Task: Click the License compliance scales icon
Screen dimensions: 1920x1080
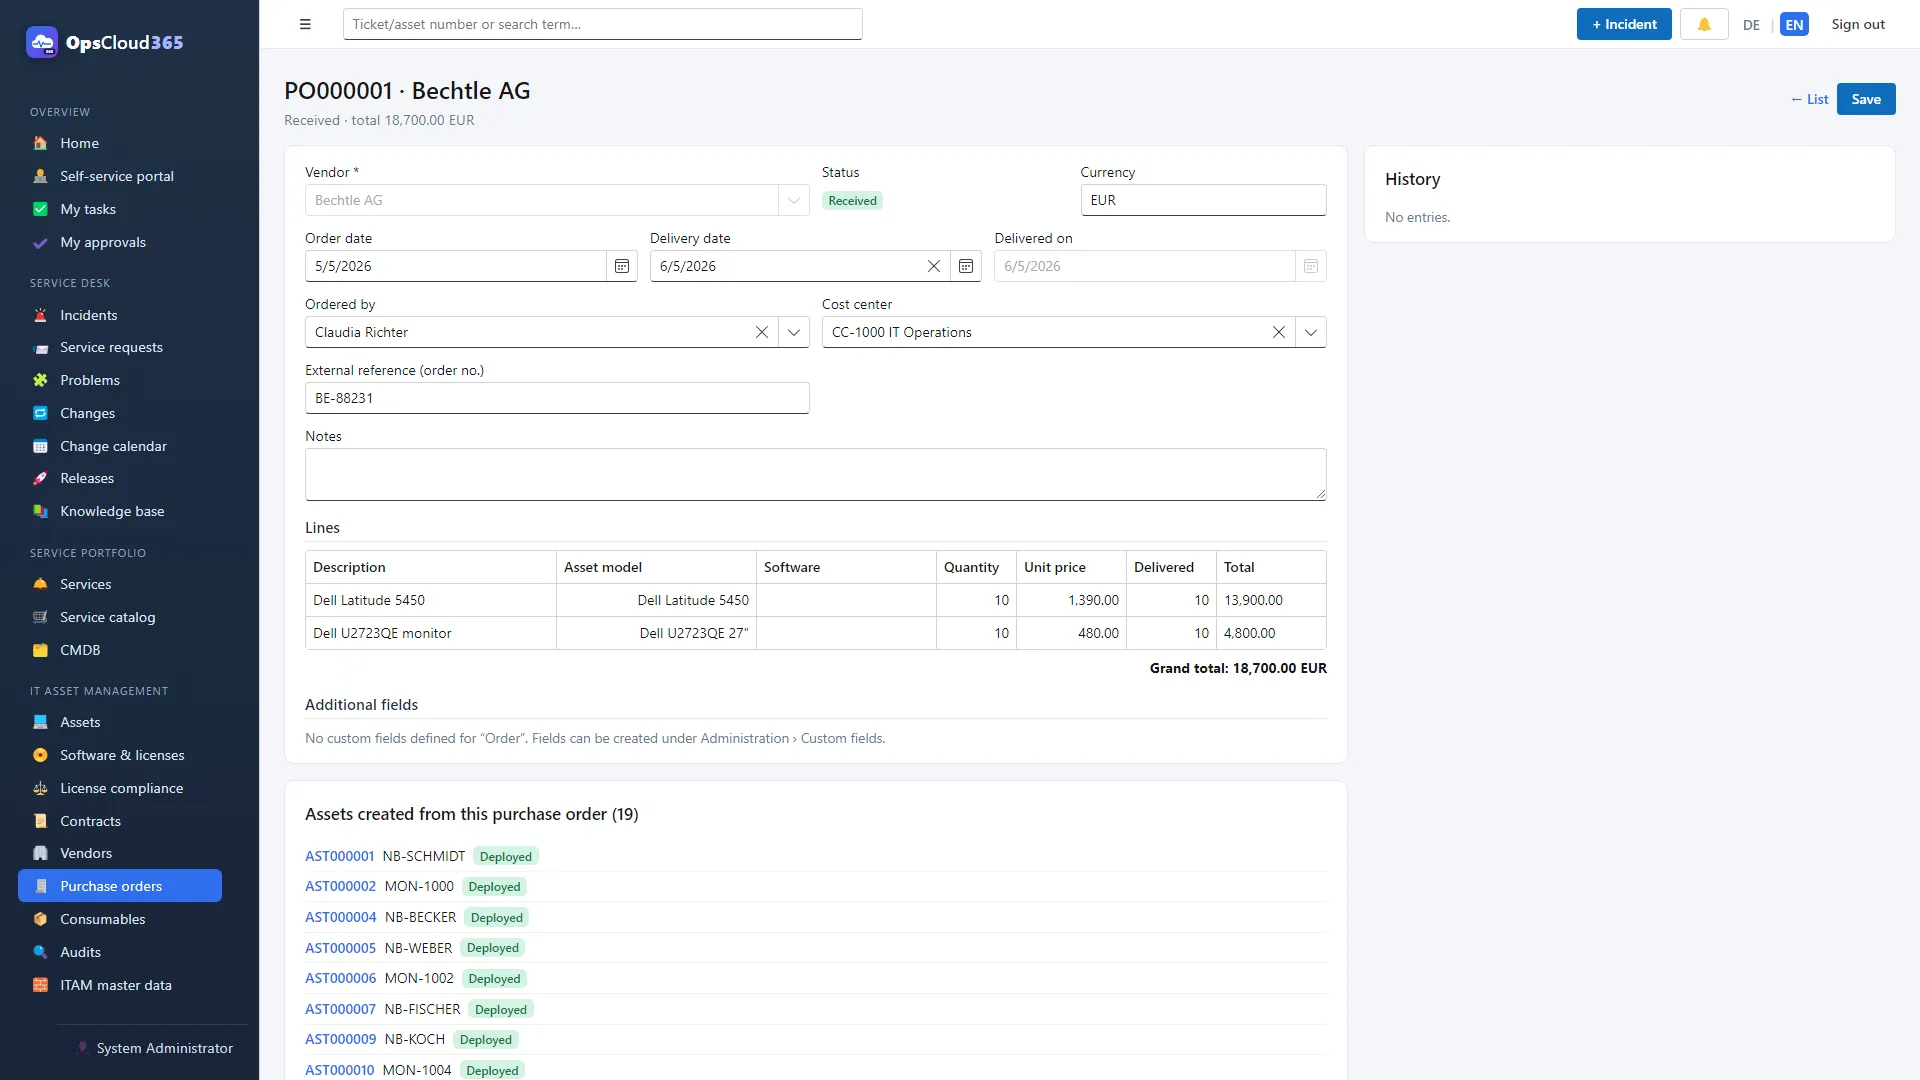Action: click(40, 788)
